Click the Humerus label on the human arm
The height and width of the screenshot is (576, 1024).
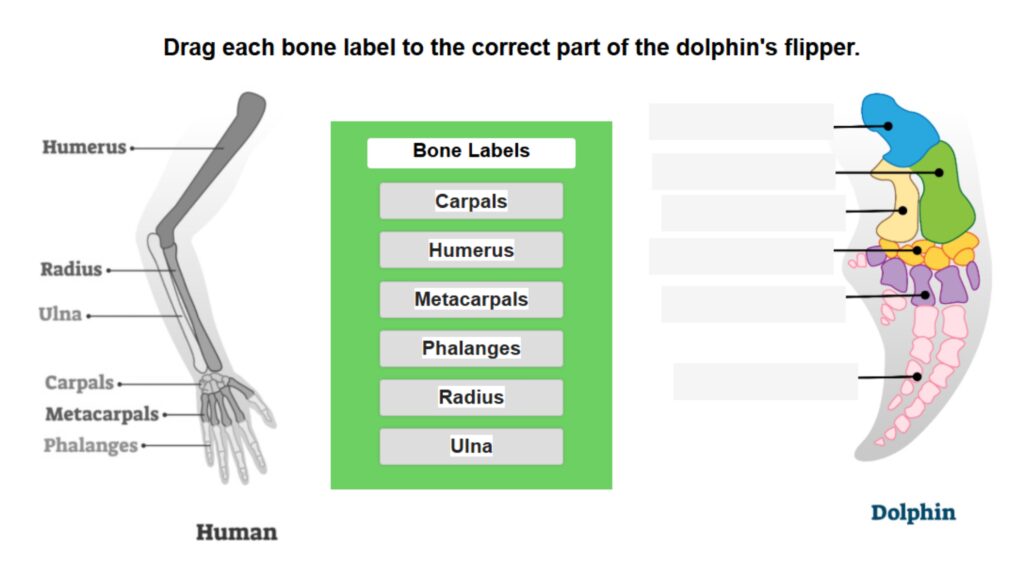[x=85, y=147]
